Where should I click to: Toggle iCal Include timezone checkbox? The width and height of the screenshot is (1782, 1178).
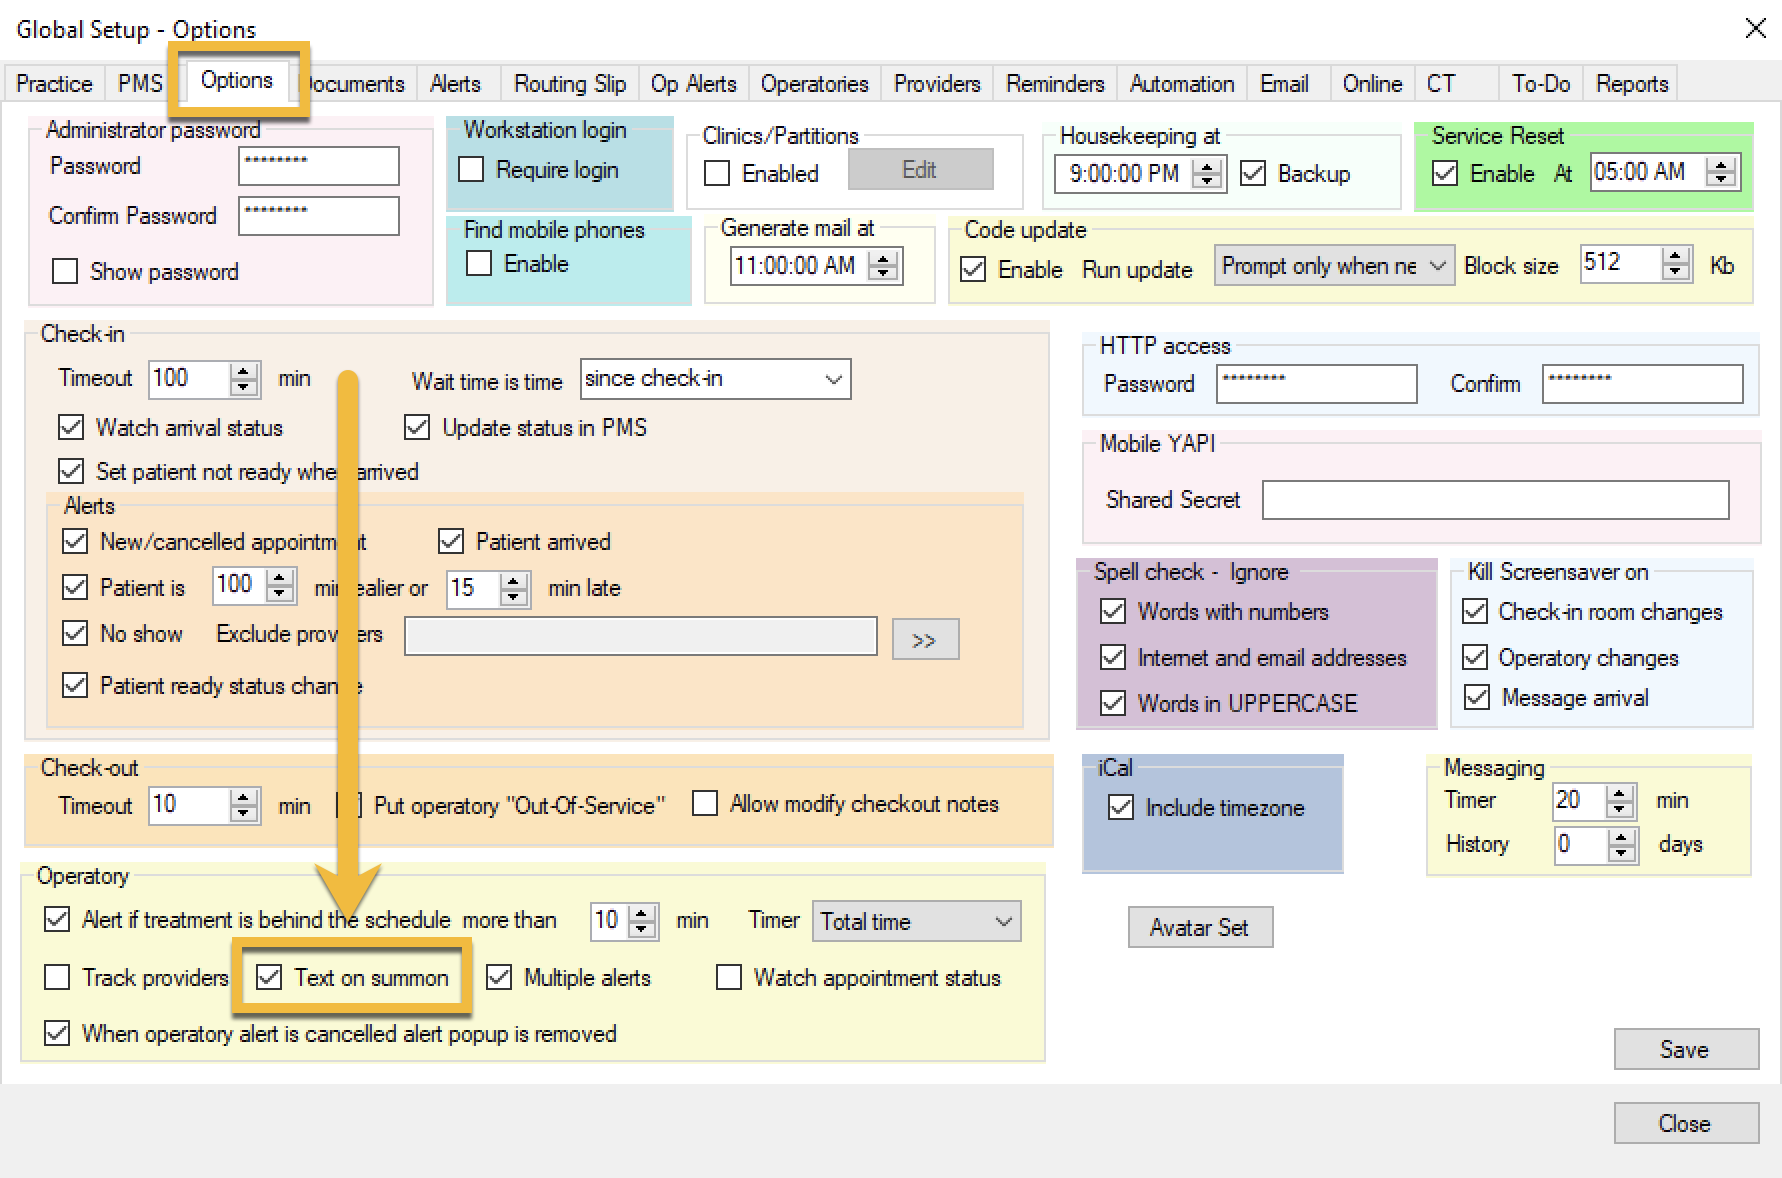coord(1121,807)
